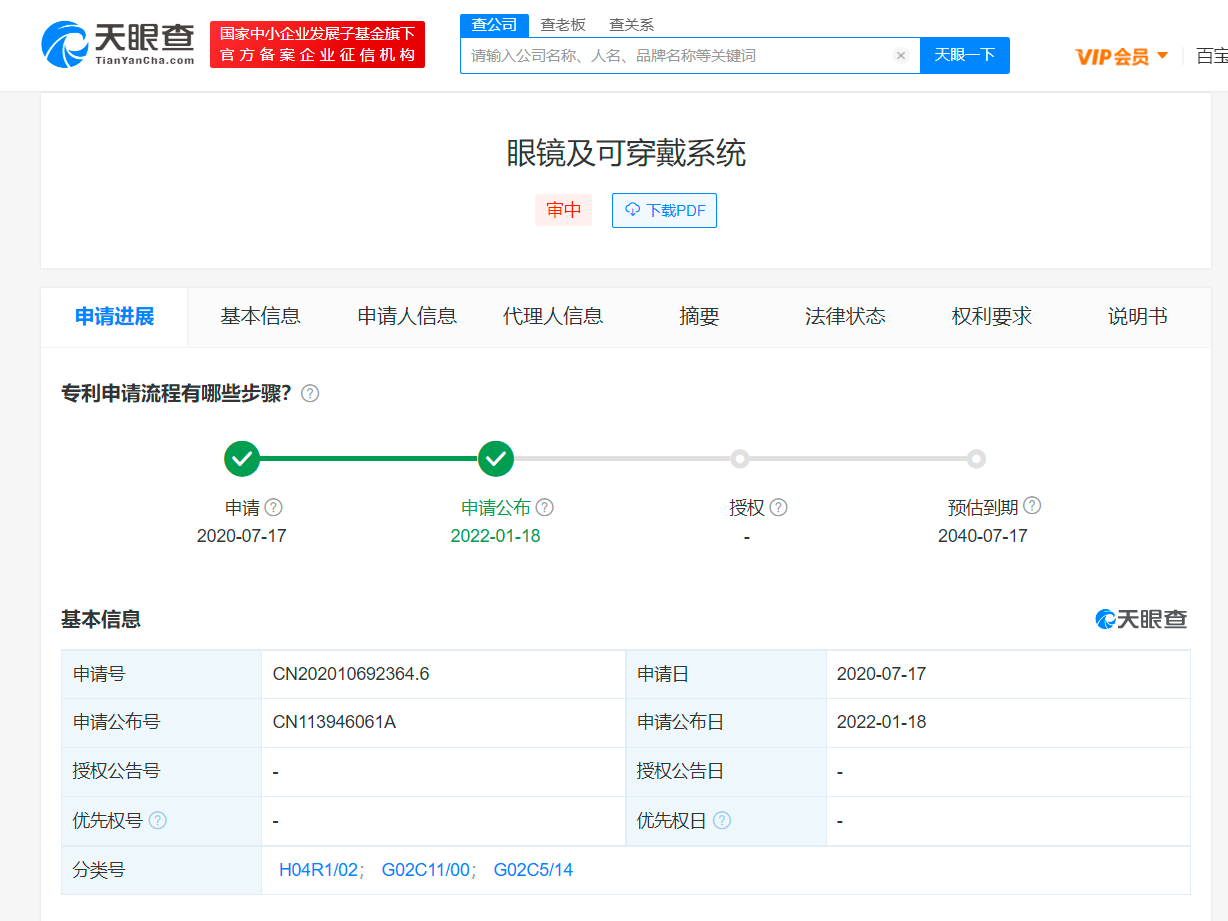Click the help icon beside 申请 step
Screen dimensions: 1228x921
pos(274,508)
